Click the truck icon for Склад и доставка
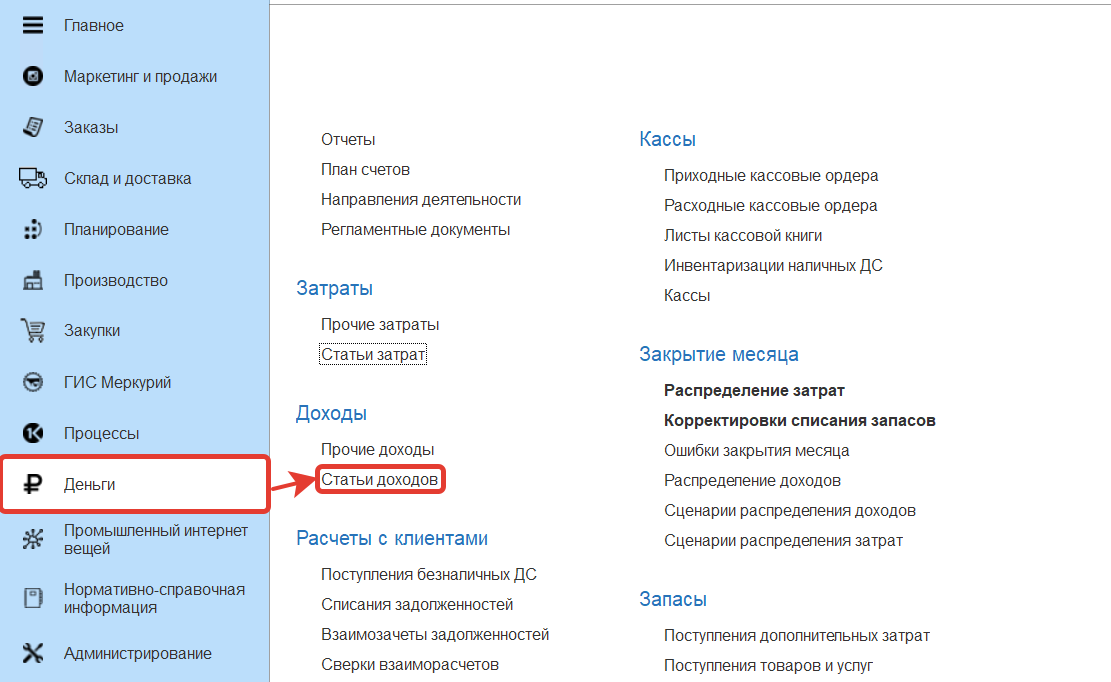The image size is (1111, 682). (33, 179)
